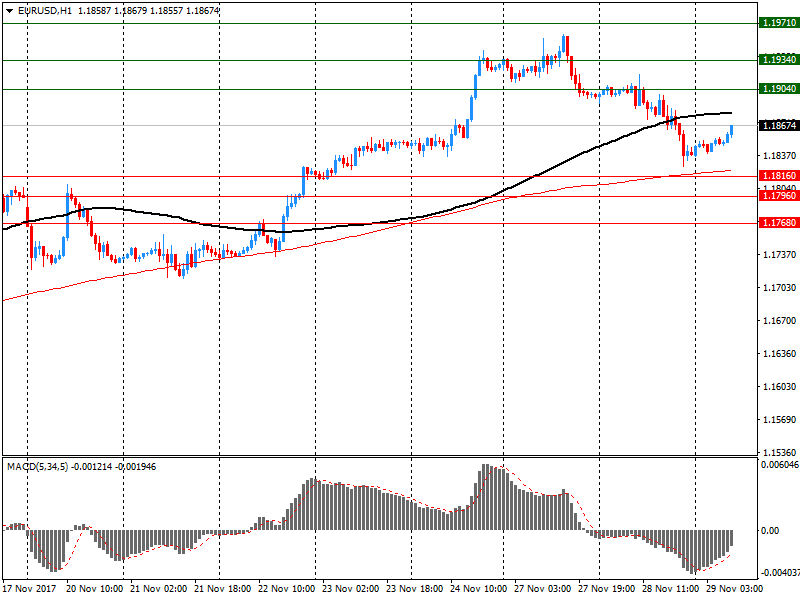The width and height of the screenshot is (800, 600).
Task: Click the 1.18370 price scale value
Action: (779, 156)
